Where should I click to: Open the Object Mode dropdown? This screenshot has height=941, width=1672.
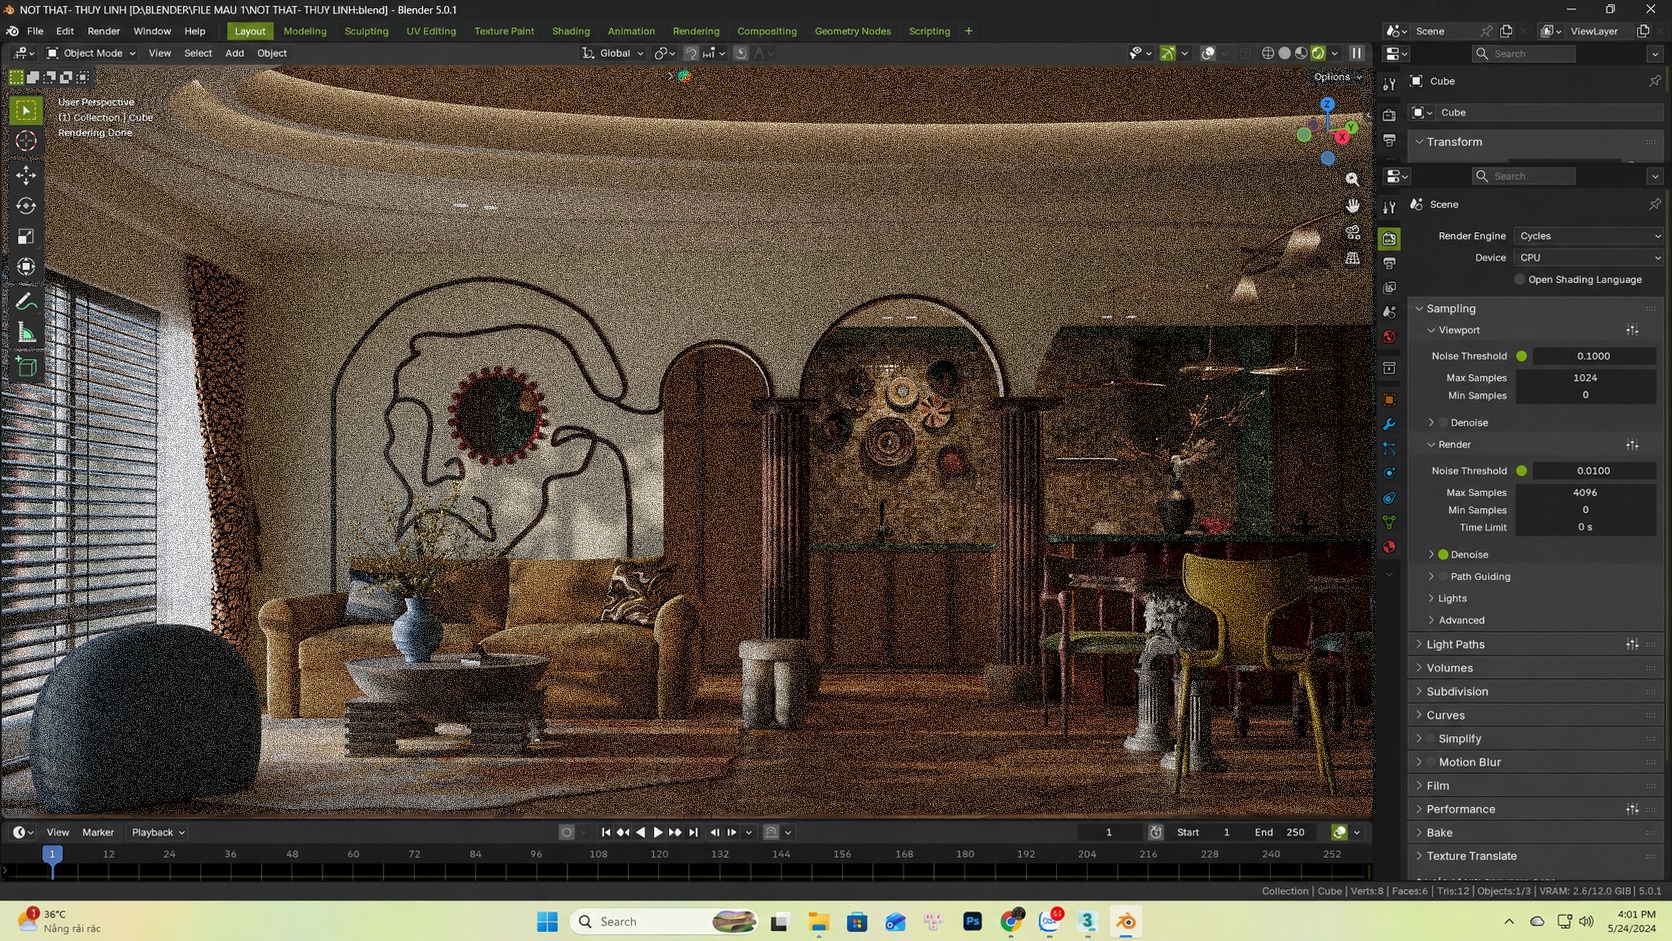click(90, 53)
